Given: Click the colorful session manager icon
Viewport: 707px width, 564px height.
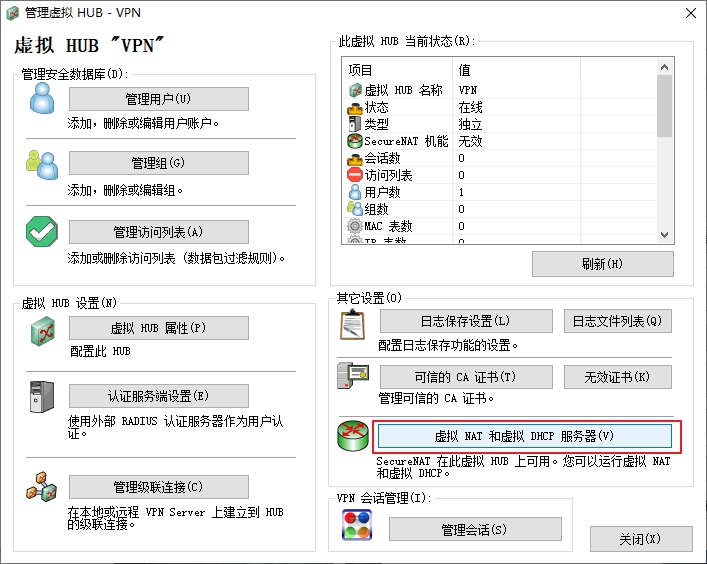Looking at the screenshot, I should [x=357, y=525].
